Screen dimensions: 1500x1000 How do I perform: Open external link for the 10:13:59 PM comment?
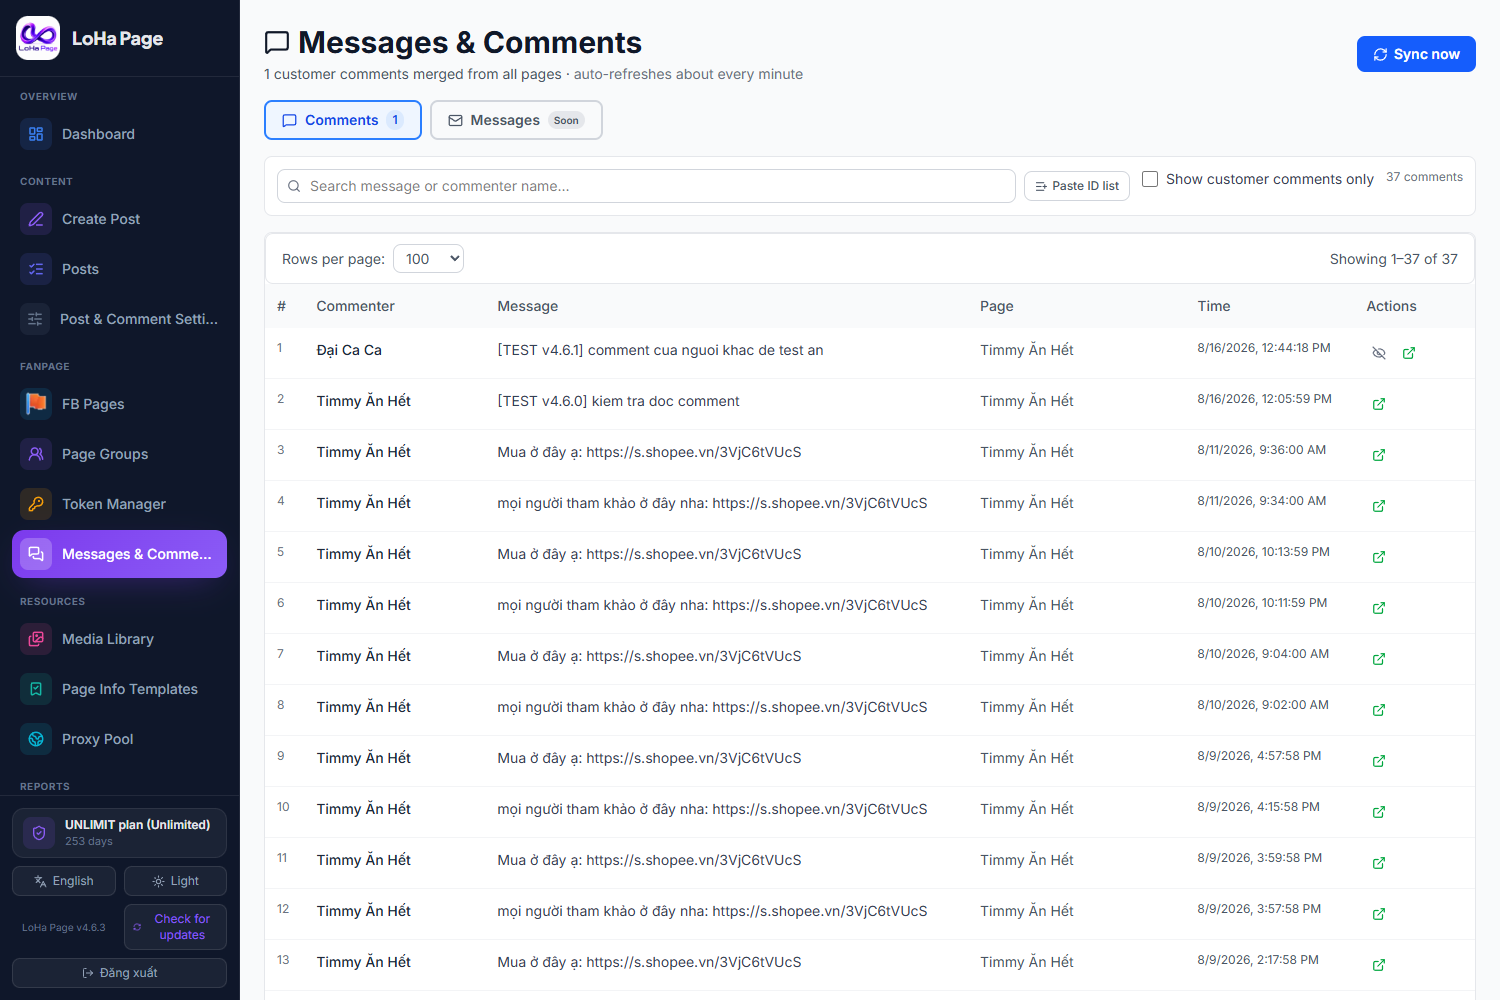click(x=1379, y=557)
